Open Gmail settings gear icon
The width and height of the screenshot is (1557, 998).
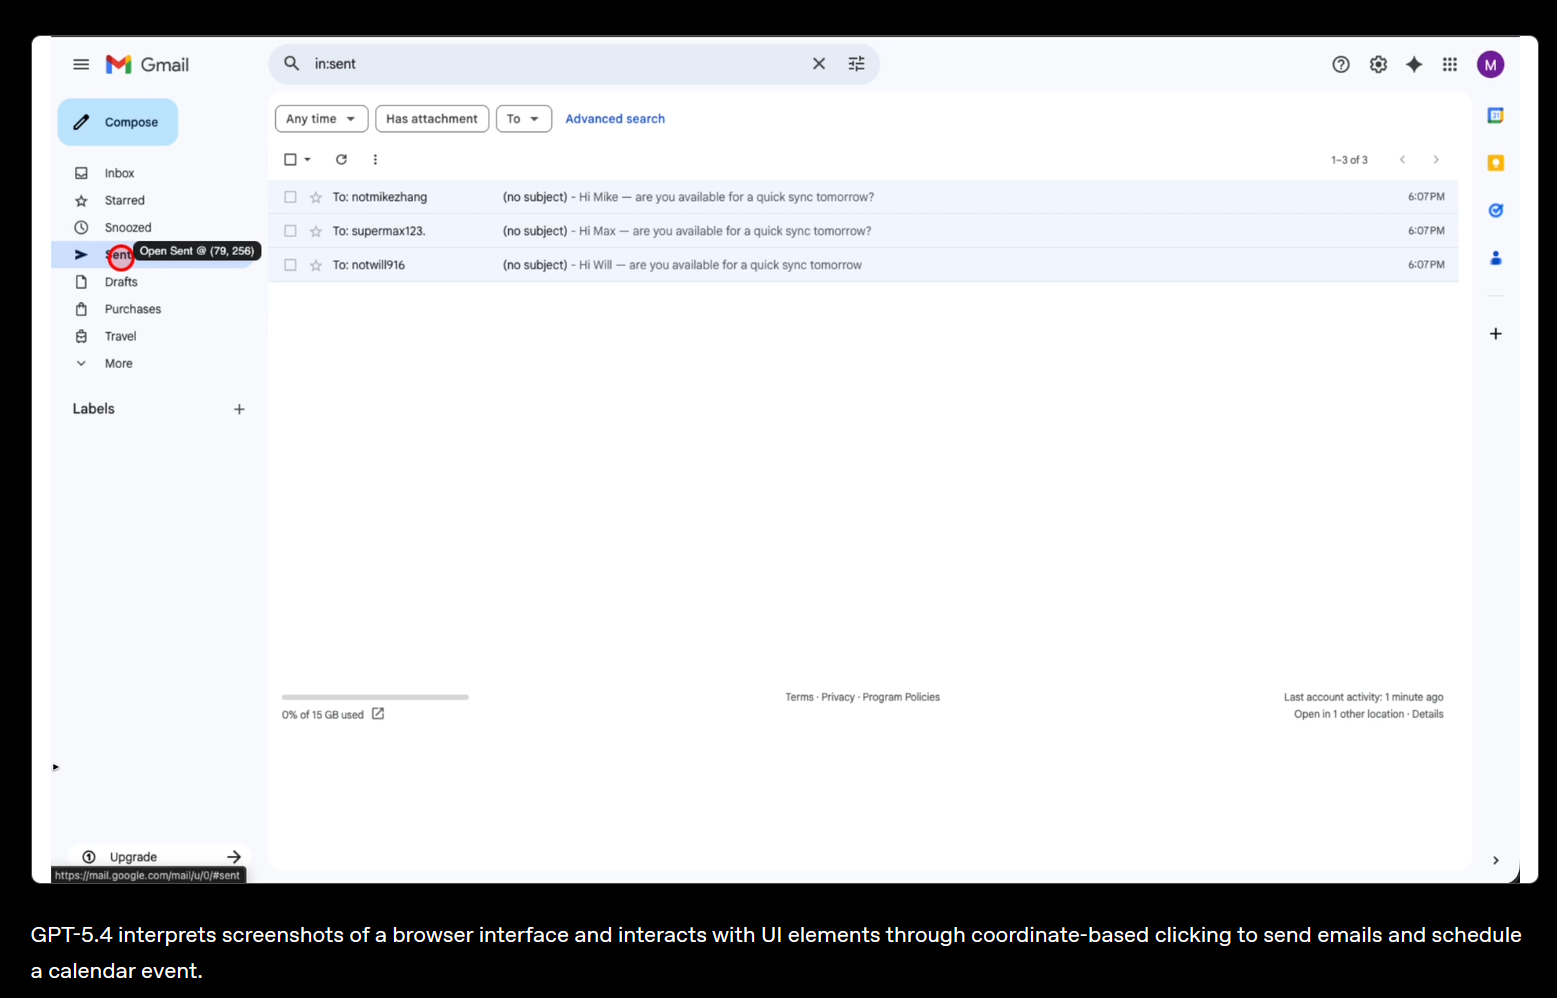(1378, 64)
